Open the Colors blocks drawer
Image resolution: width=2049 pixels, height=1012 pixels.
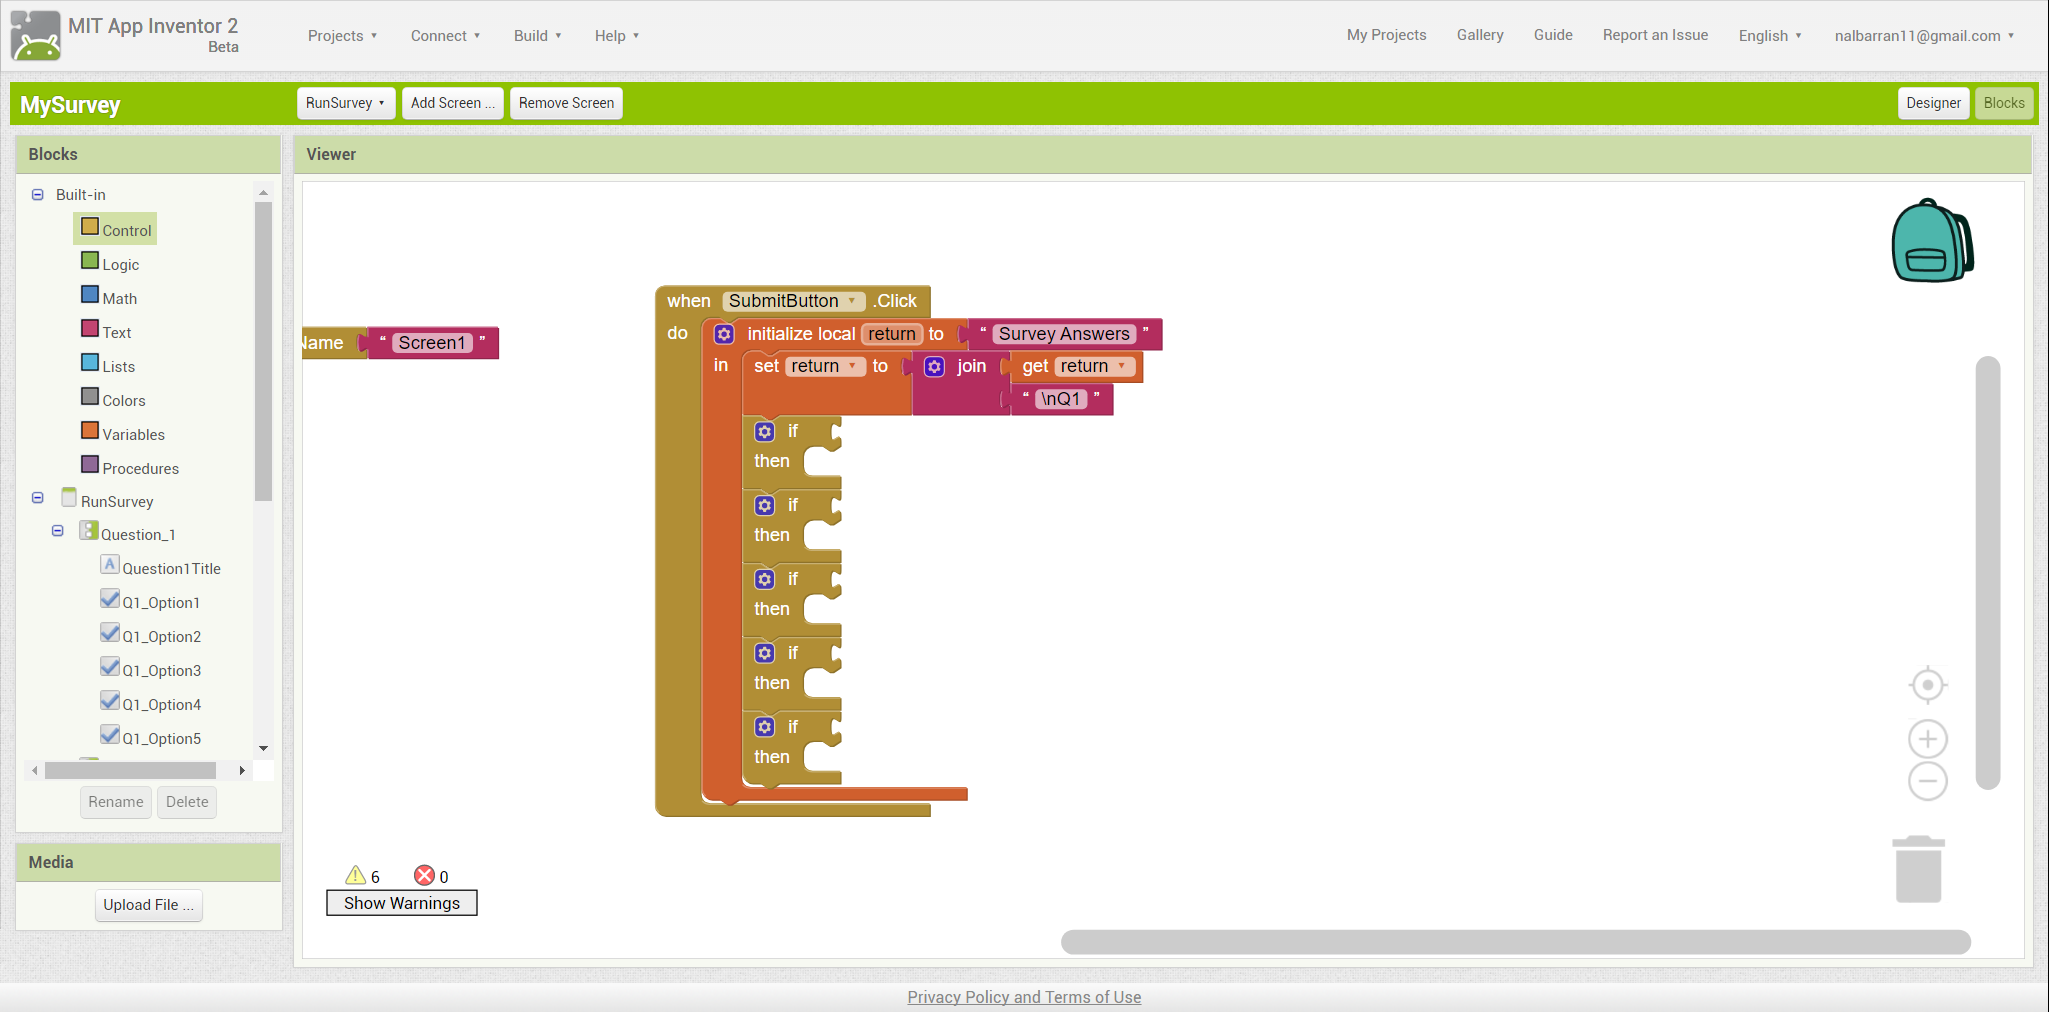click(113, 399)
